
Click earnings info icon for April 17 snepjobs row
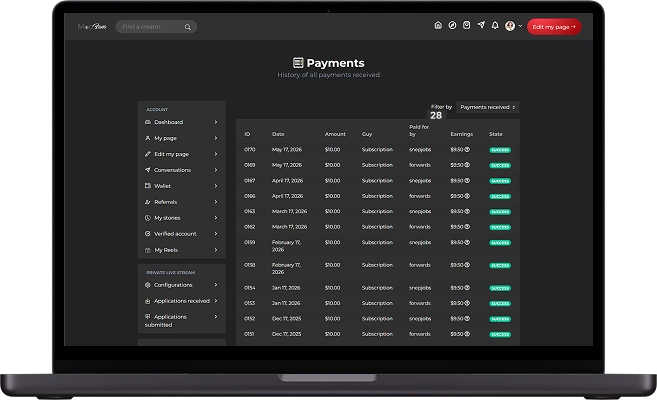[x=467, y=180]
